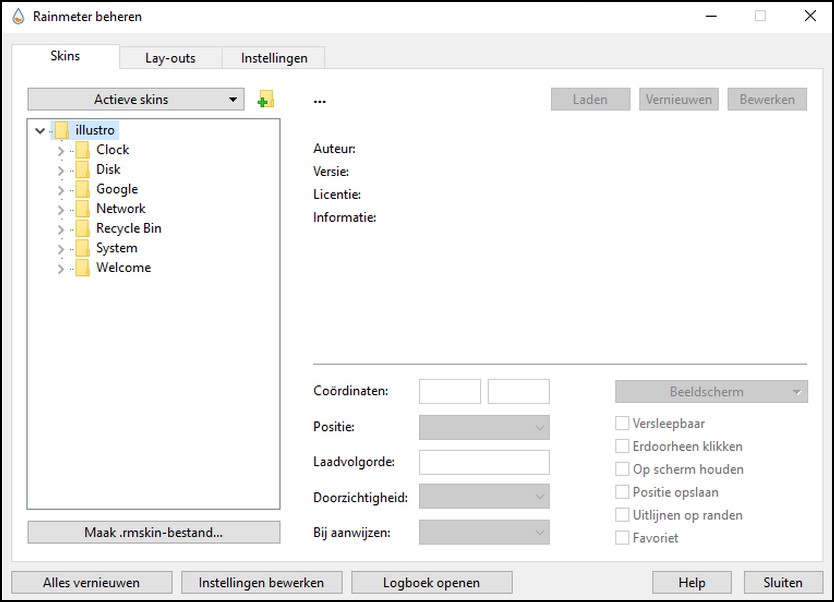Click the second Coördinaten input field
Screen dimensions: 834x602
point(519,391)
